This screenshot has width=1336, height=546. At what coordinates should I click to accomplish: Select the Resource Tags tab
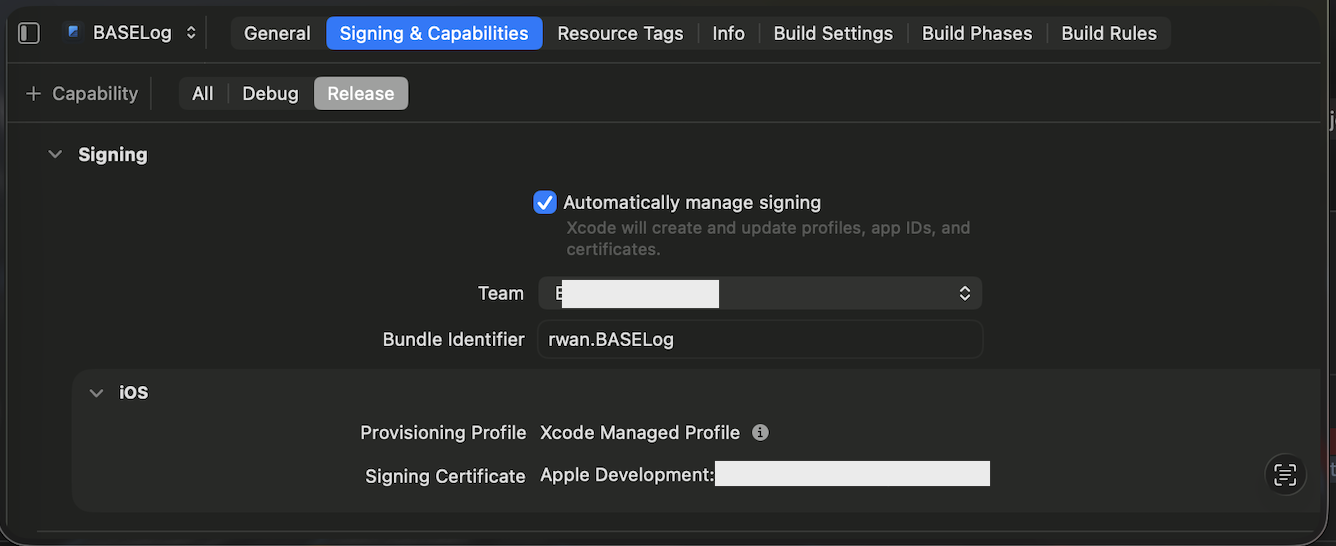[x=620, y=33]
